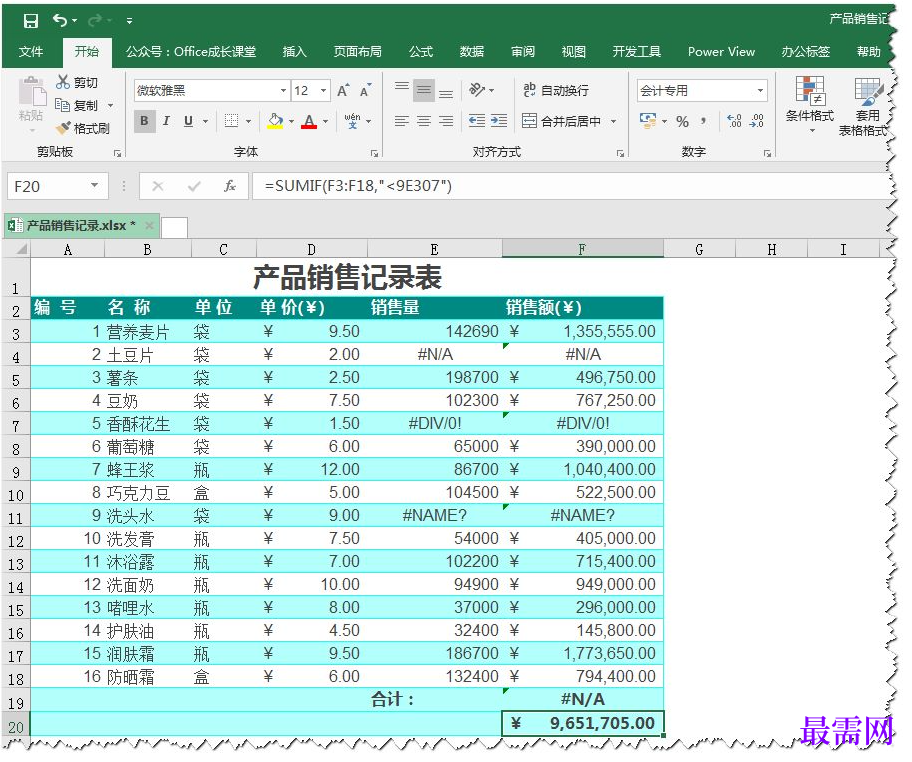Increase font size with large A icon
The width and height of the screenshot is (912, 762).
pos(343,90)
